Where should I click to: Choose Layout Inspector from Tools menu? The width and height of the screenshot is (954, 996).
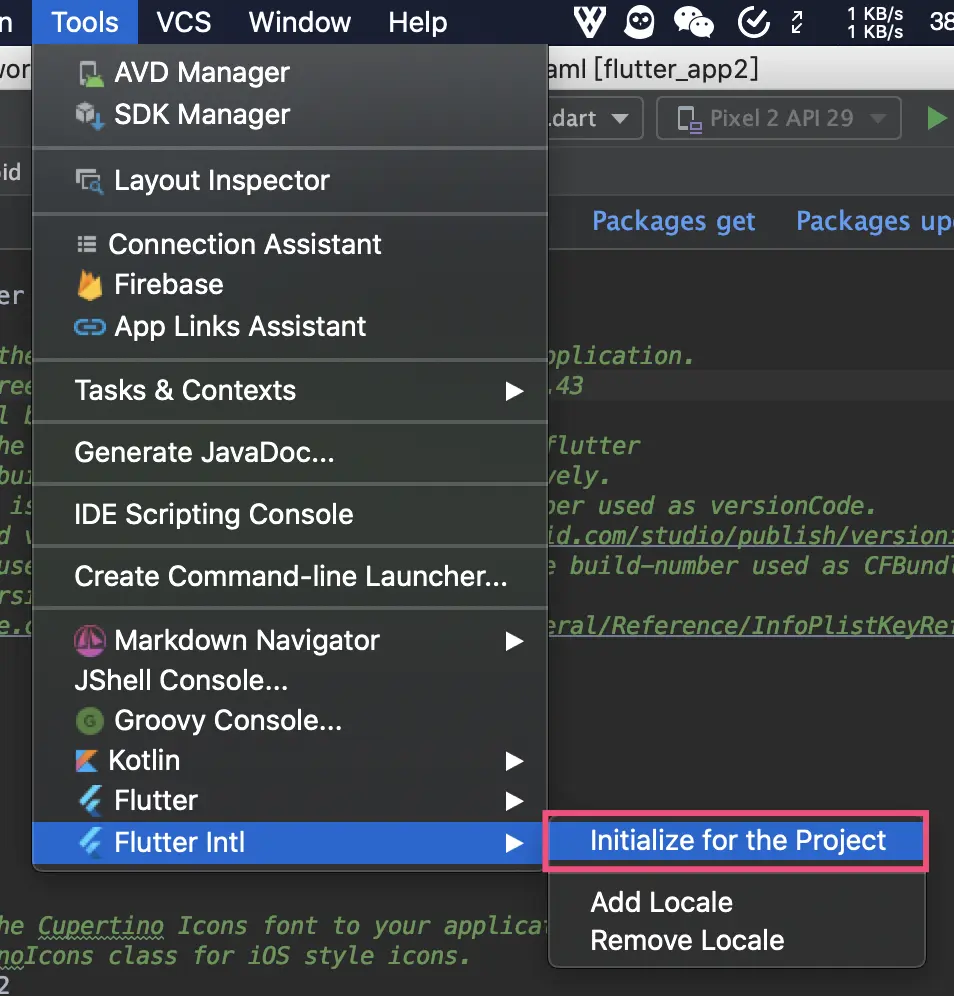point(290,181)
